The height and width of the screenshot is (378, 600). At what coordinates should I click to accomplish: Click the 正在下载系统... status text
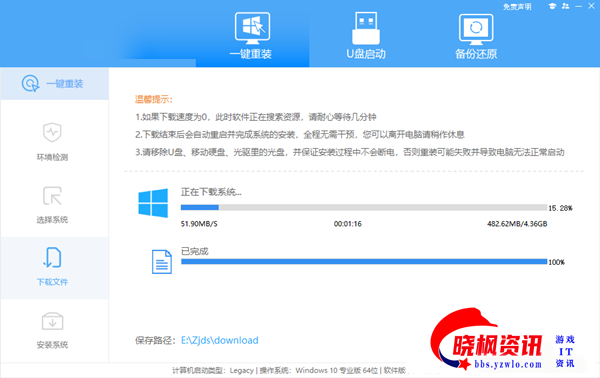[211, 192]
